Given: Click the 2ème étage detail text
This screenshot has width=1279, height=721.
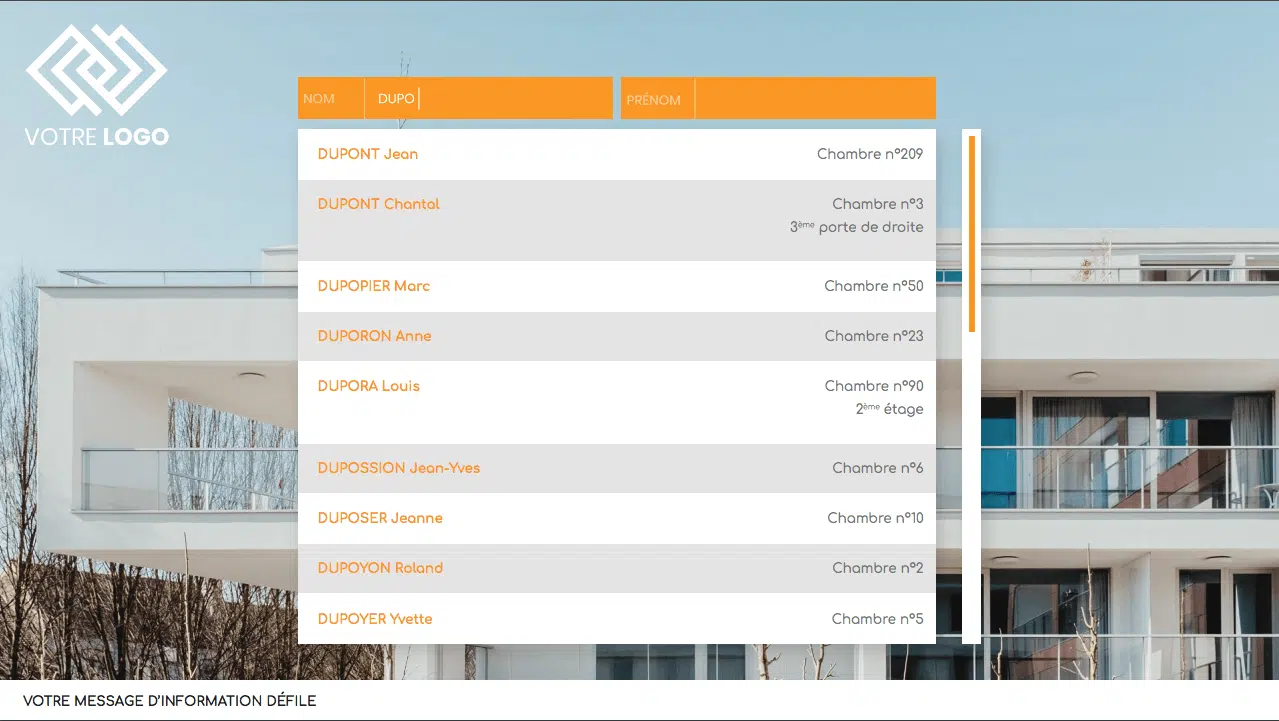Looking at the screenshot, I should pos(889,409).
